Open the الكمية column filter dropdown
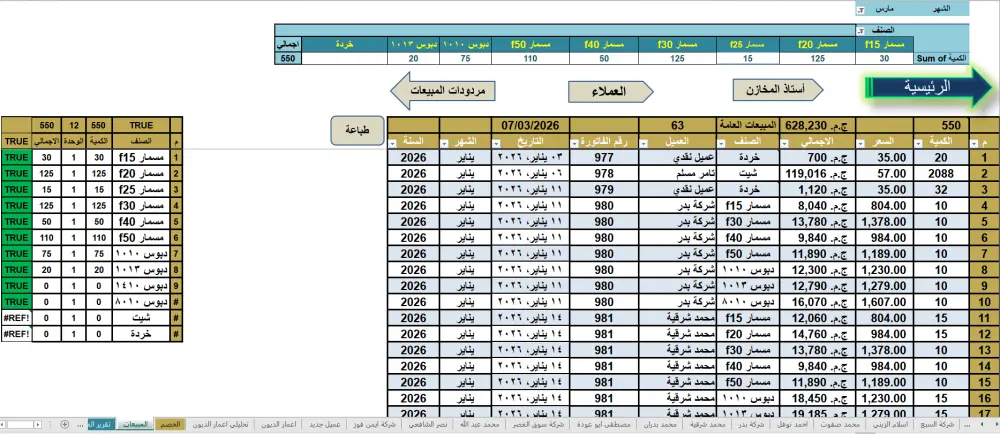 pyautogui.click(x=919, y=142)
